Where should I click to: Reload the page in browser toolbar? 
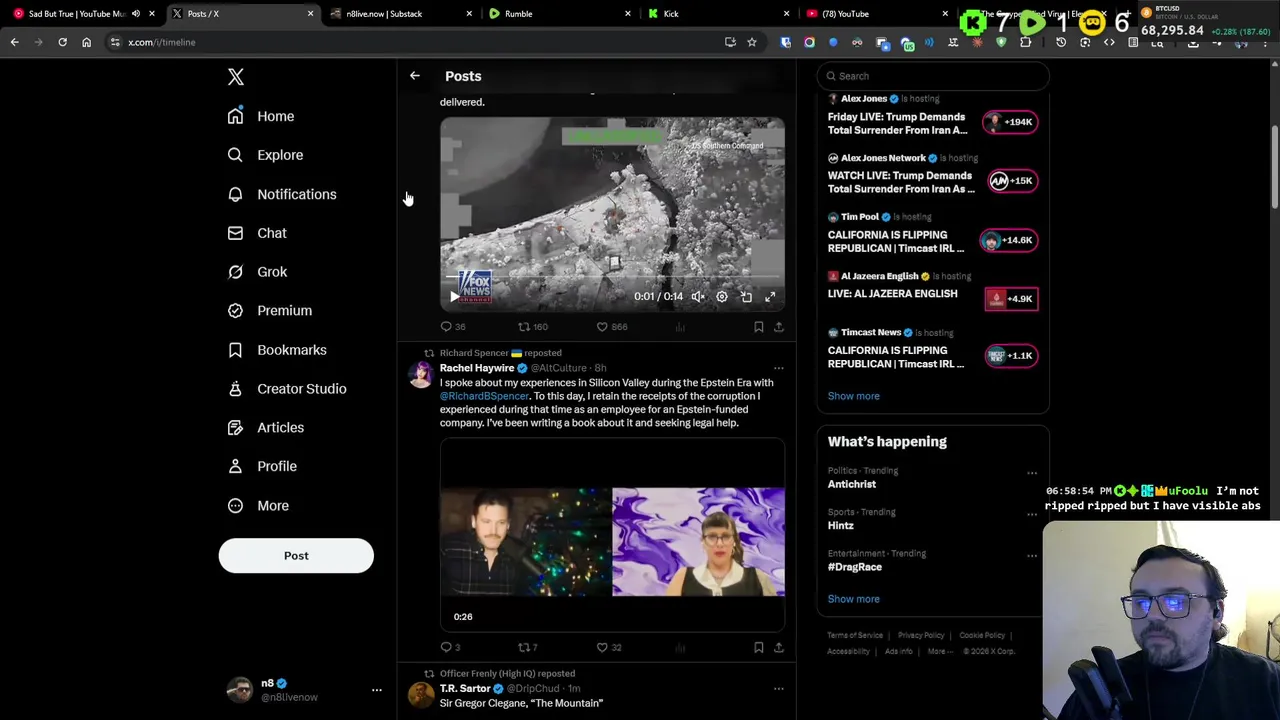pos(62,42)
